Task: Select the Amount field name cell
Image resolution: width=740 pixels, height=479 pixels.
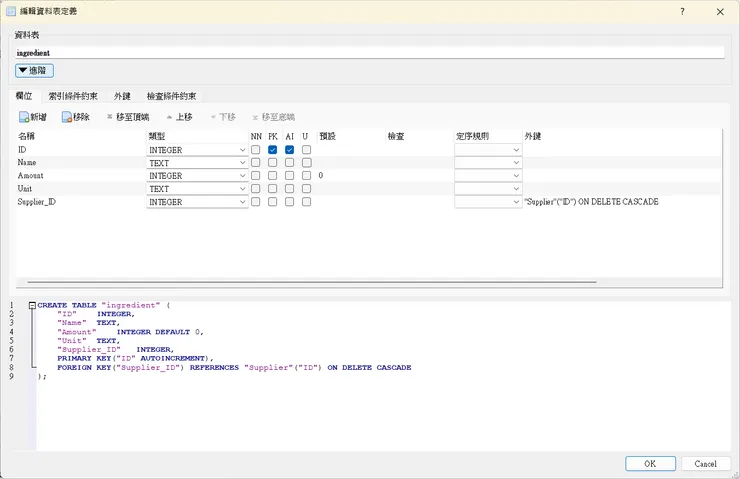Action: click(x=81, y=176)
